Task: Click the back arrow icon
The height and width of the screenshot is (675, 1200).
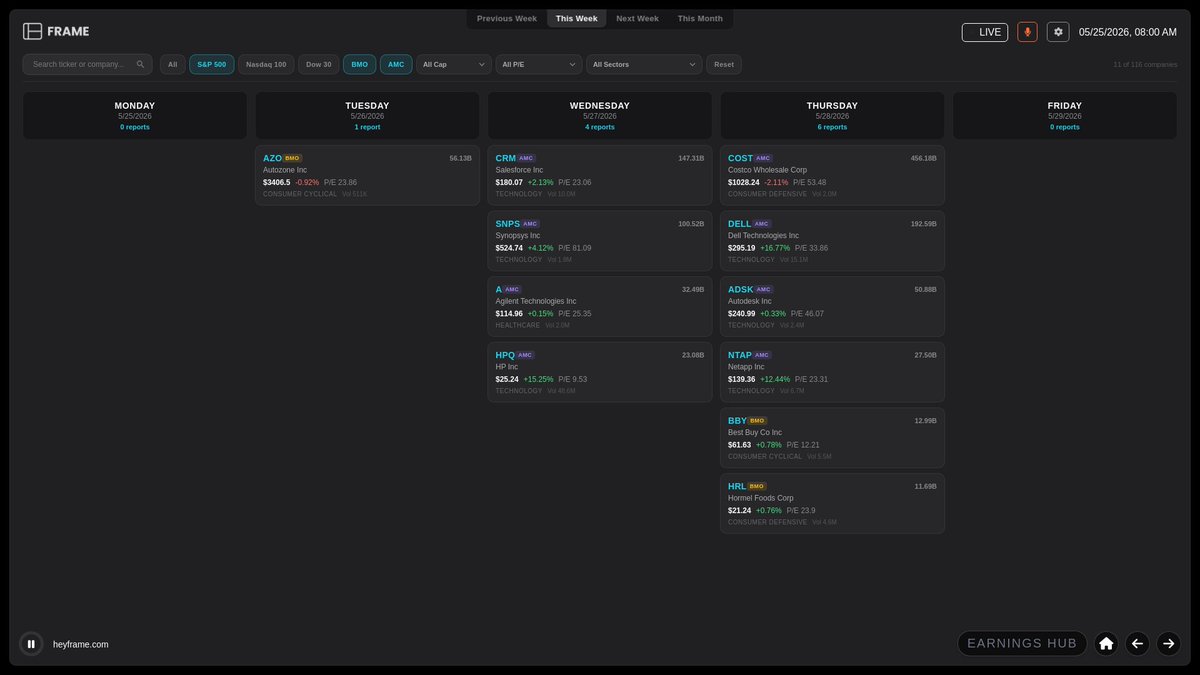Action: (1137, 643)
